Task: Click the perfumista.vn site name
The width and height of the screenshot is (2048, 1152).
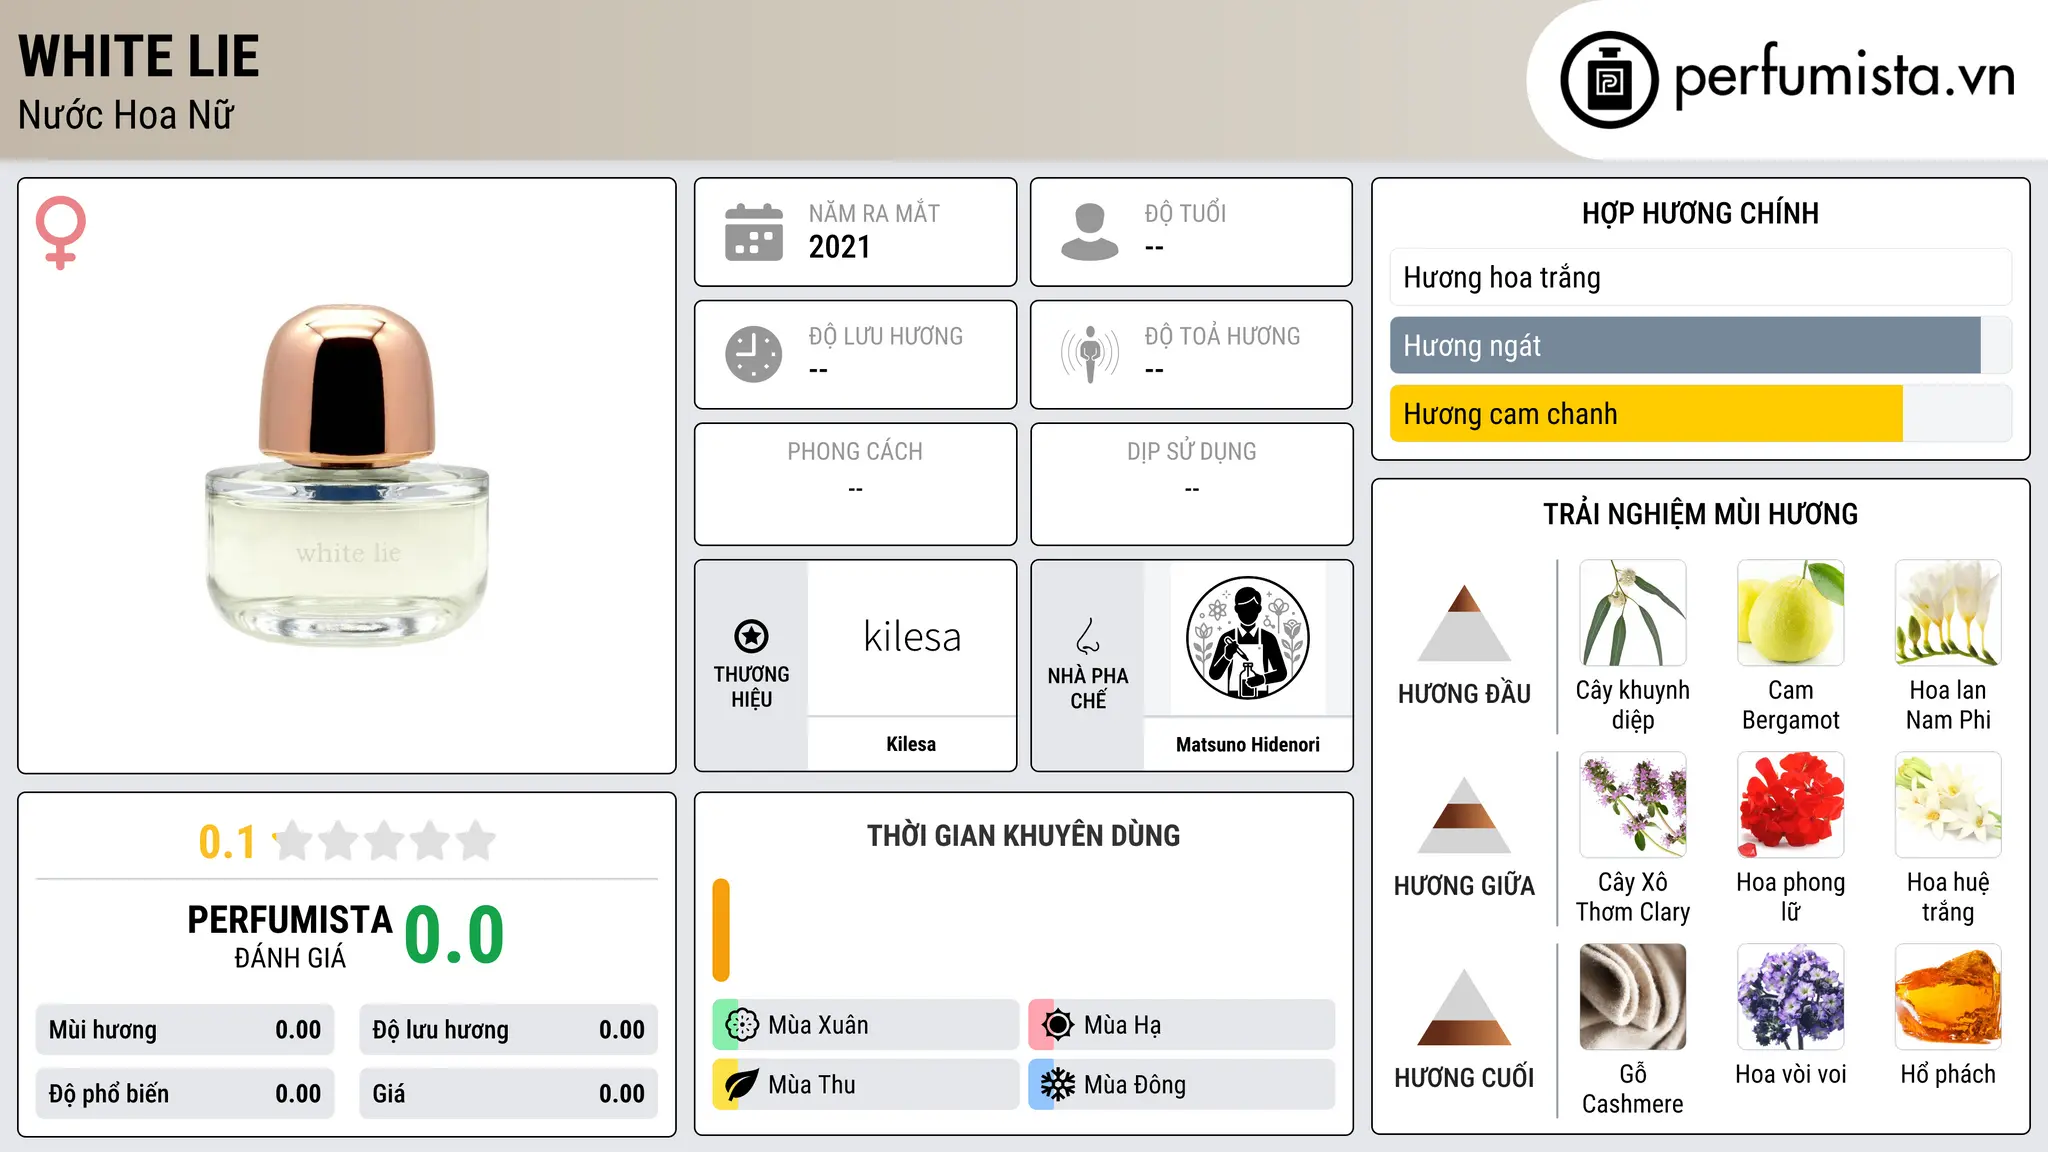Action: 1845,76
